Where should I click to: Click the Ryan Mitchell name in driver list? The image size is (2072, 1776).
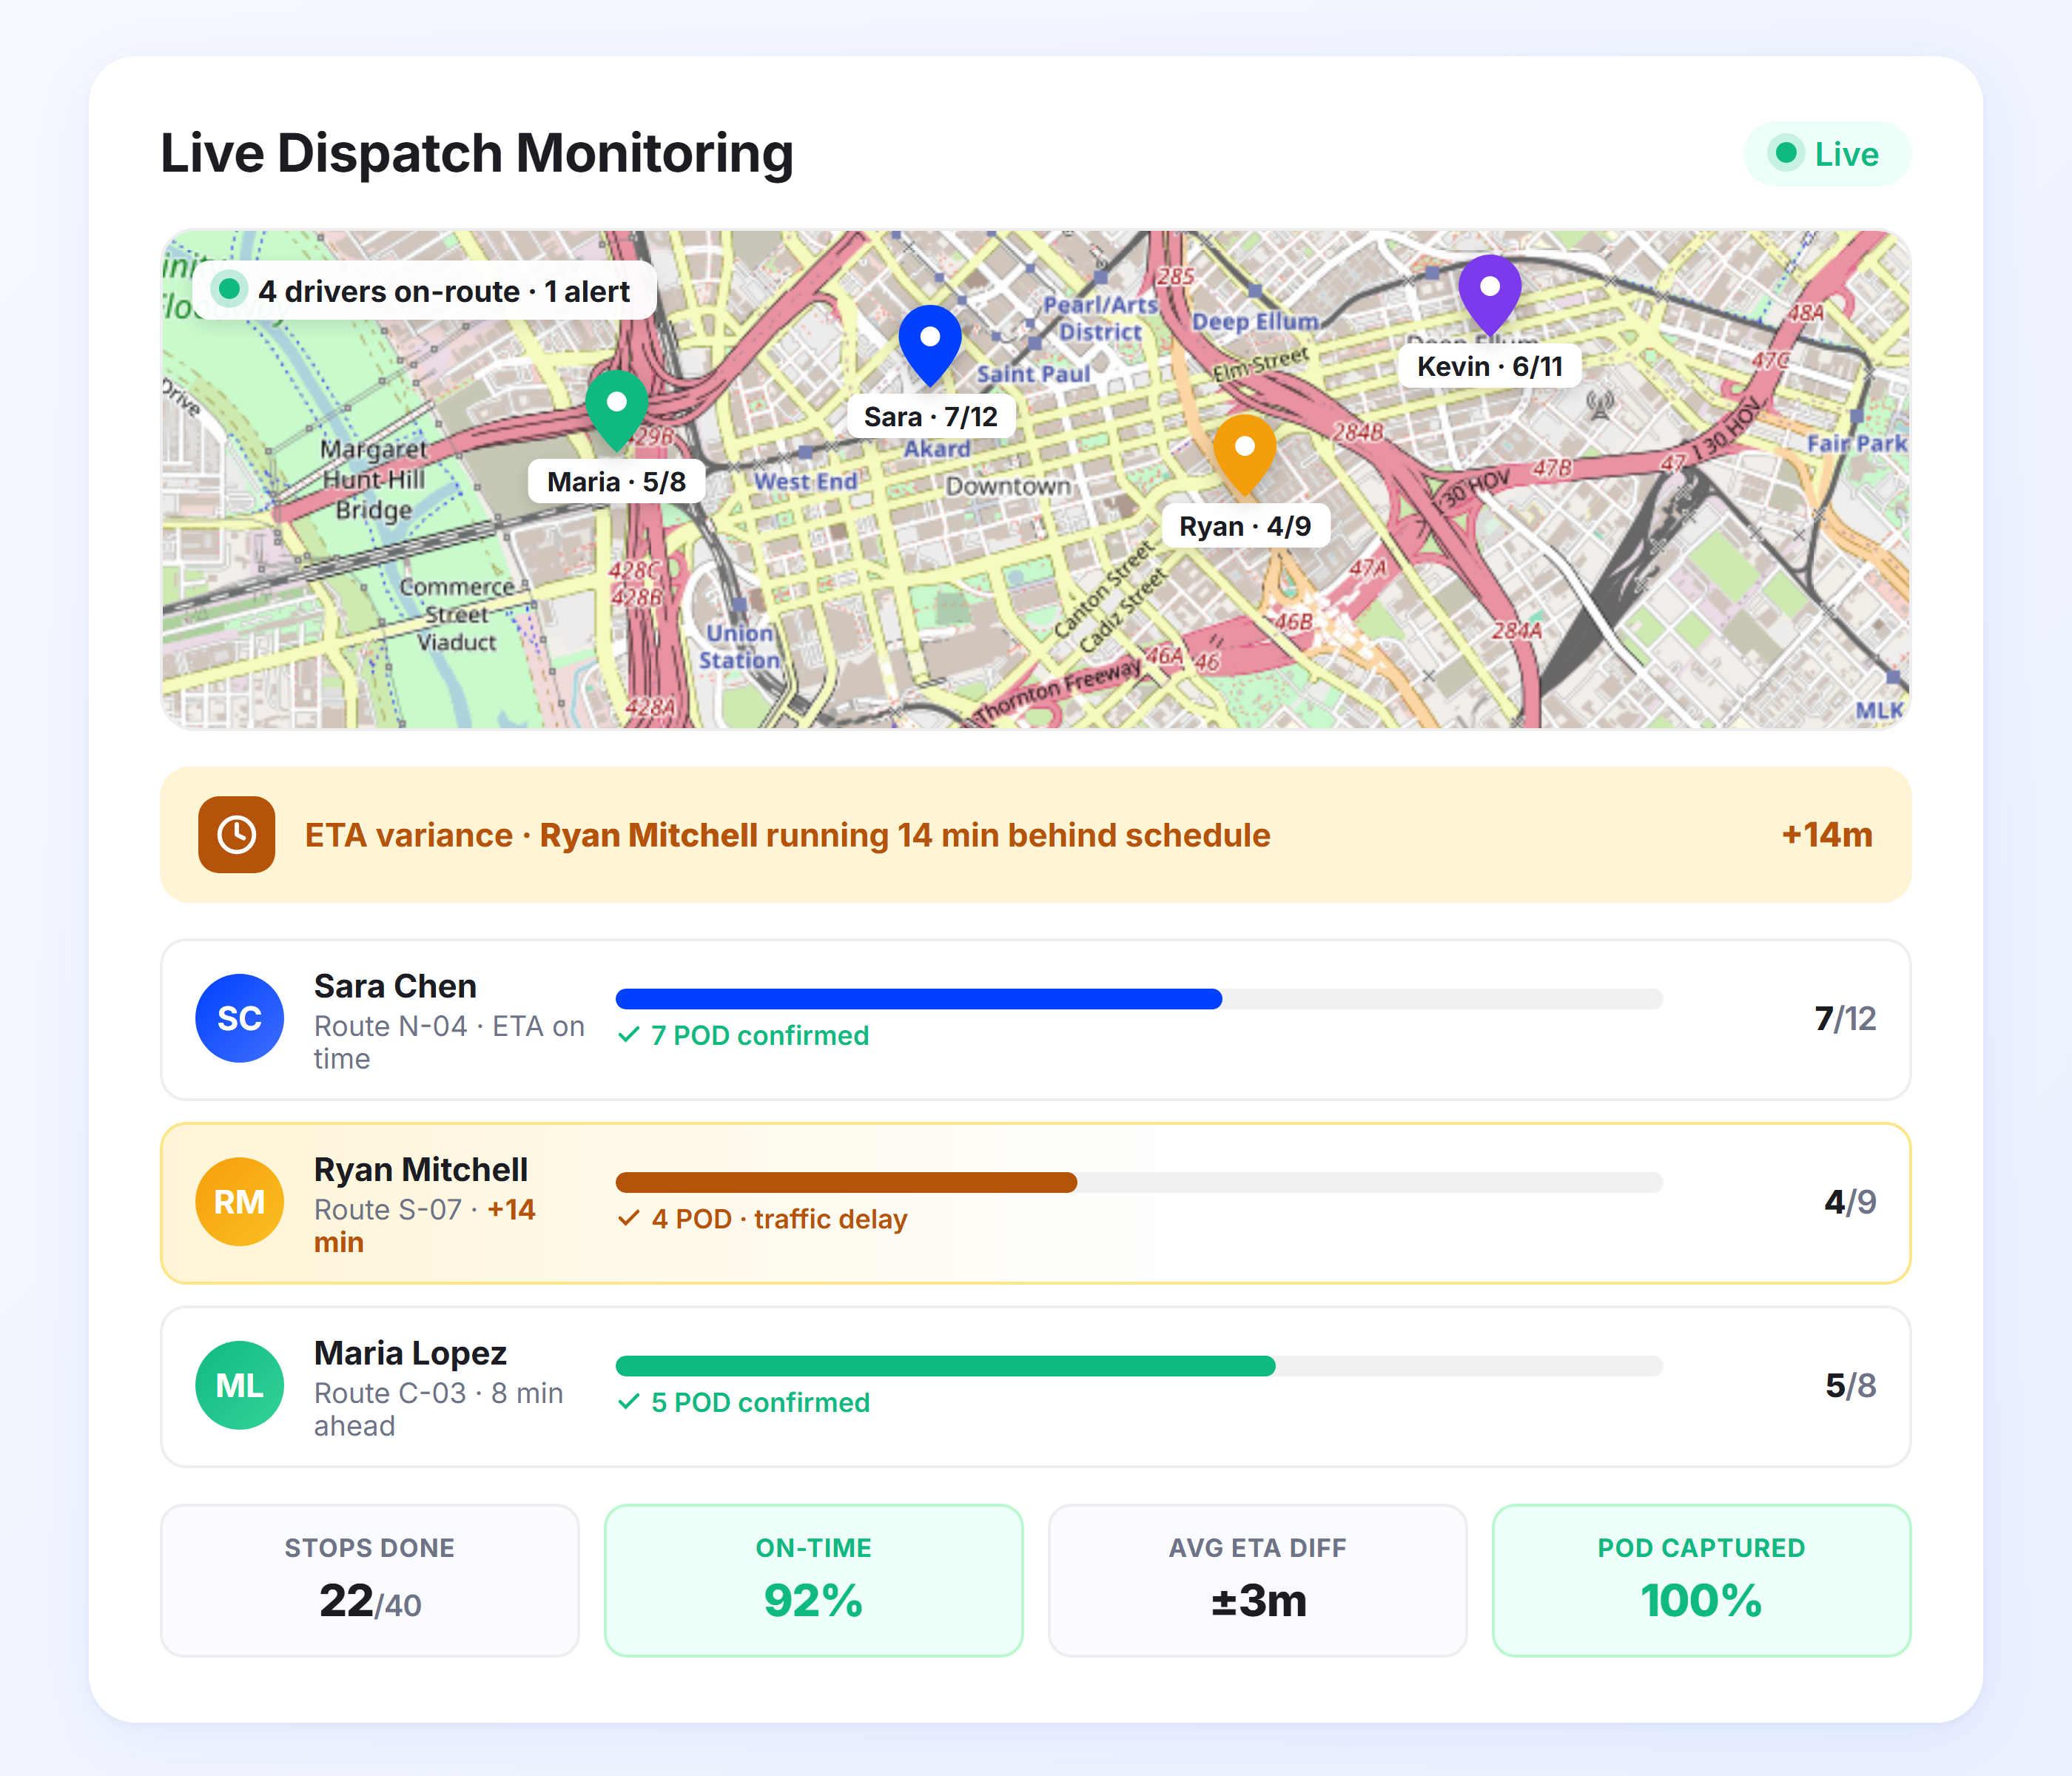[x=421, y=1169]
